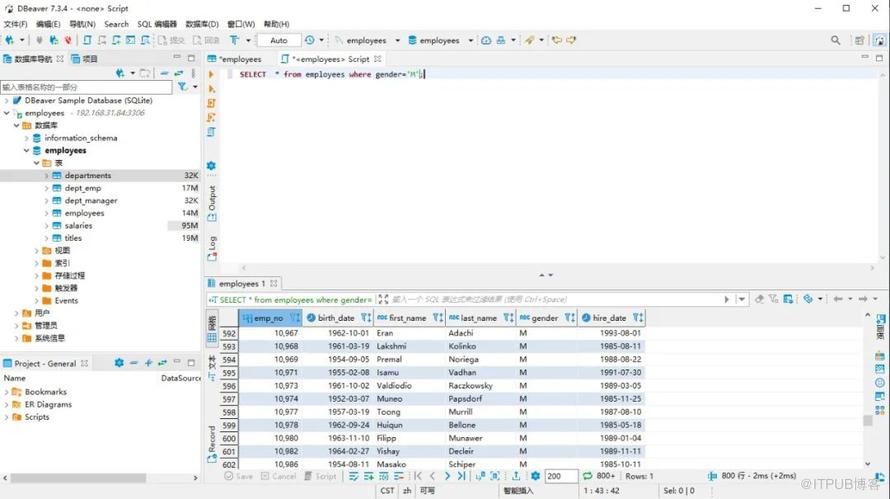Open the 数据库(D) menu
The width and height of the screenshot is (890, 499).
click(202, 24)
